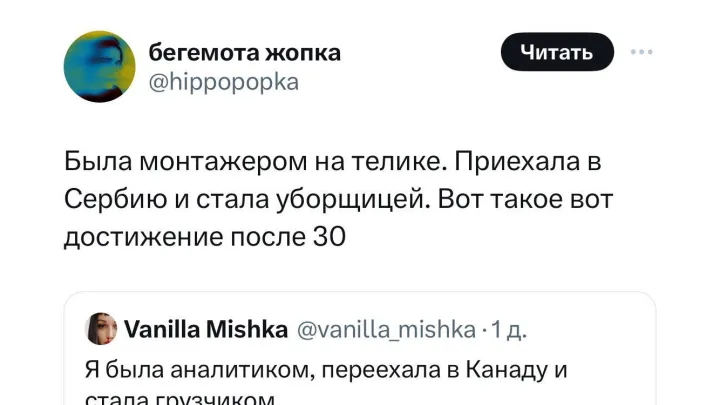Screen dimensions: 720x405
Task: Click the @vanilla_mishka handle
Action: point(384,329)
